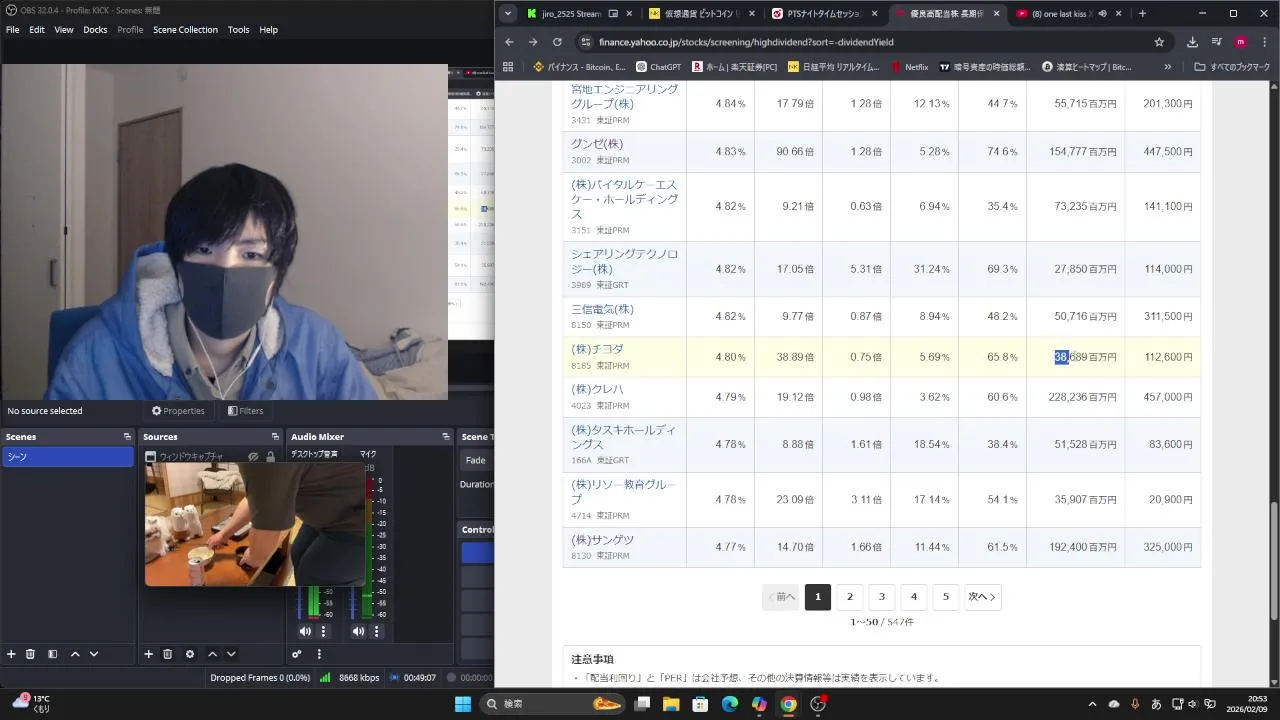Screen dimensions: 1280x720
Task: Remove selected scene with Scenes trash icon
Action: click(x=30, y=654)
